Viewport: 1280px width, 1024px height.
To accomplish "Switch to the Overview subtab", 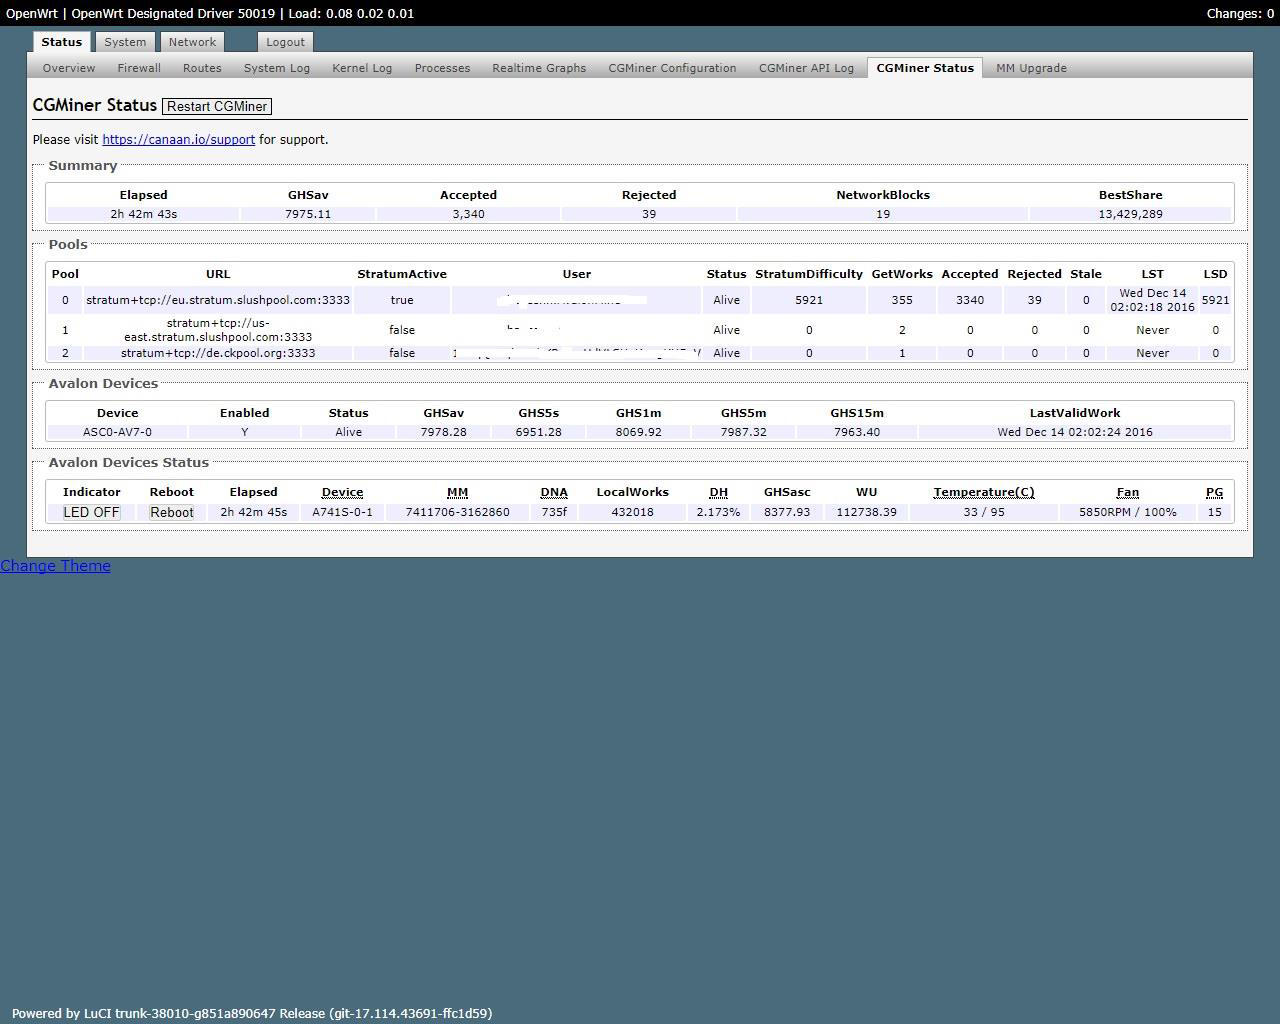I will click(69, 68).
